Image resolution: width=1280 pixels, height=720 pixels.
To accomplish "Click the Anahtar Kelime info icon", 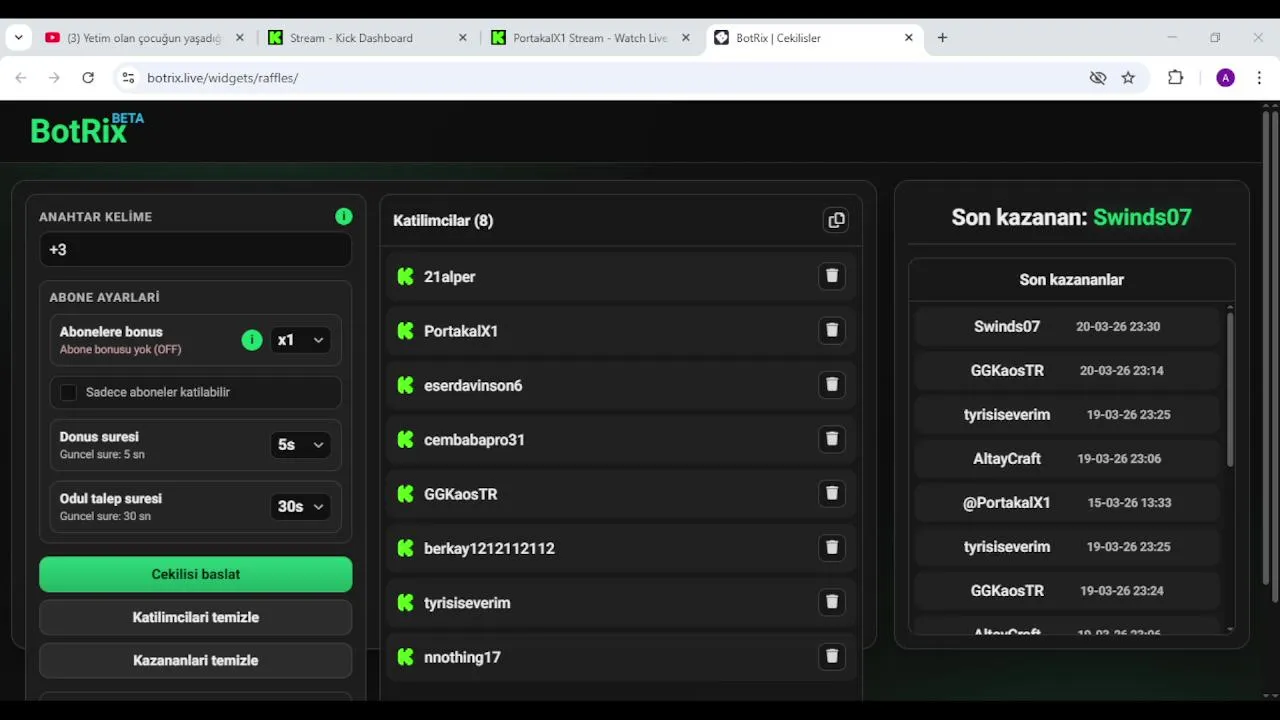I will point(344,216).
